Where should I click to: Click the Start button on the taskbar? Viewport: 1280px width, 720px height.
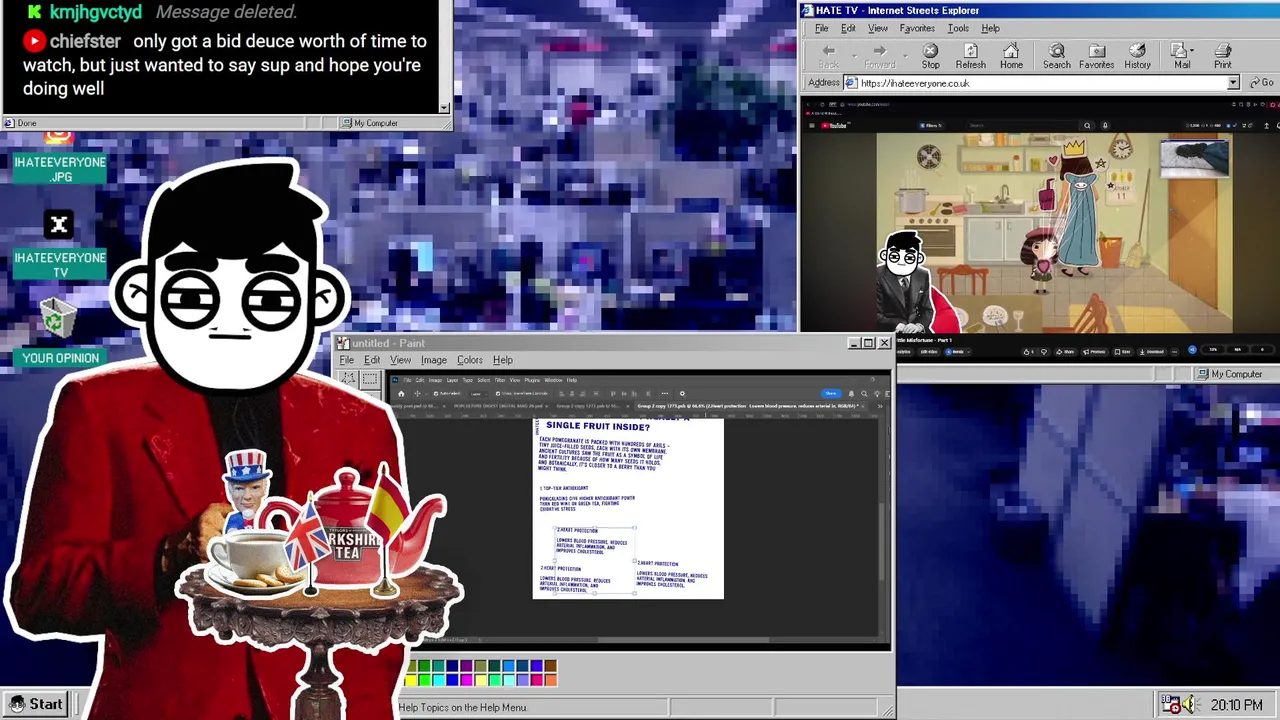[37, 704]
